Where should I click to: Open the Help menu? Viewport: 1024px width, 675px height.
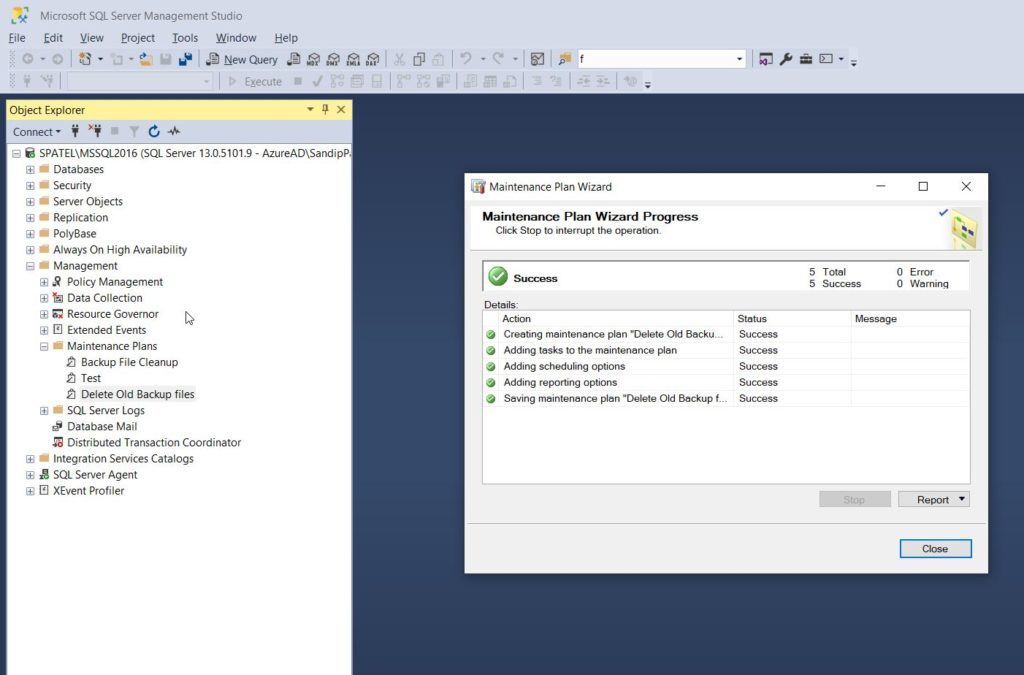click(x=286, y=38)
